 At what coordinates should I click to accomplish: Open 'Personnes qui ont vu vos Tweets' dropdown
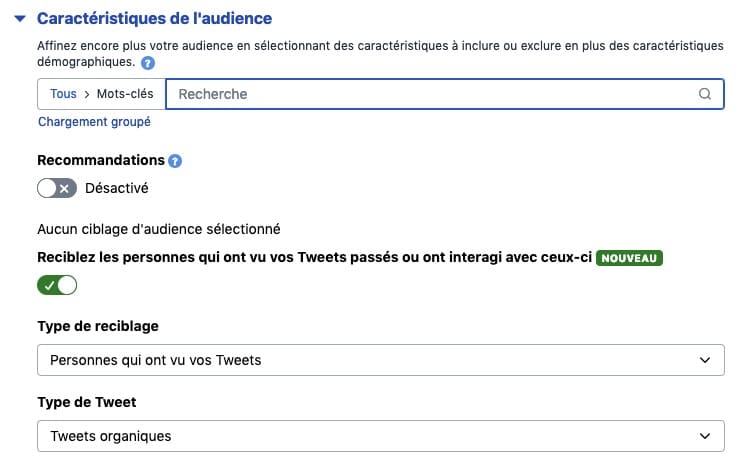[x=380, y=360]
